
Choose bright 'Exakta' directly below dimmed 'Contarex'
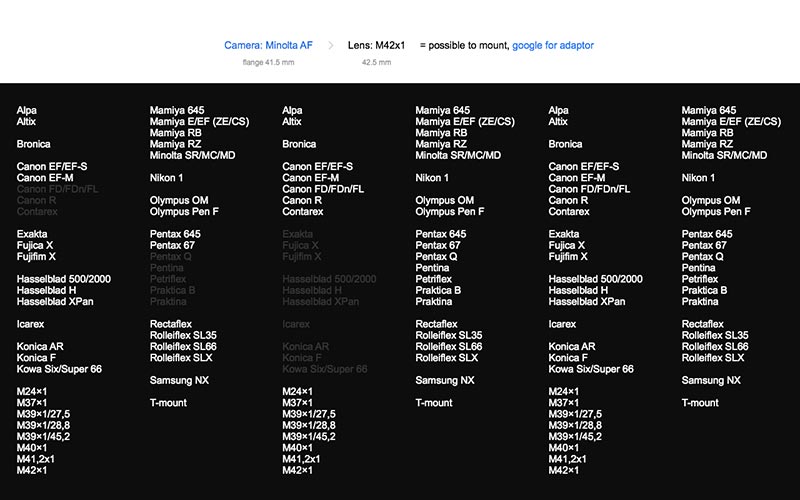tap(32, 234)
